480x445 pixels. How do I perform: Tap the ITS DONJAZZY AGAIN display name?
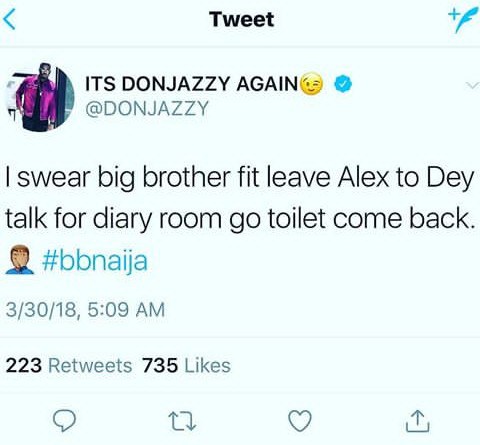tap(191, 84)
